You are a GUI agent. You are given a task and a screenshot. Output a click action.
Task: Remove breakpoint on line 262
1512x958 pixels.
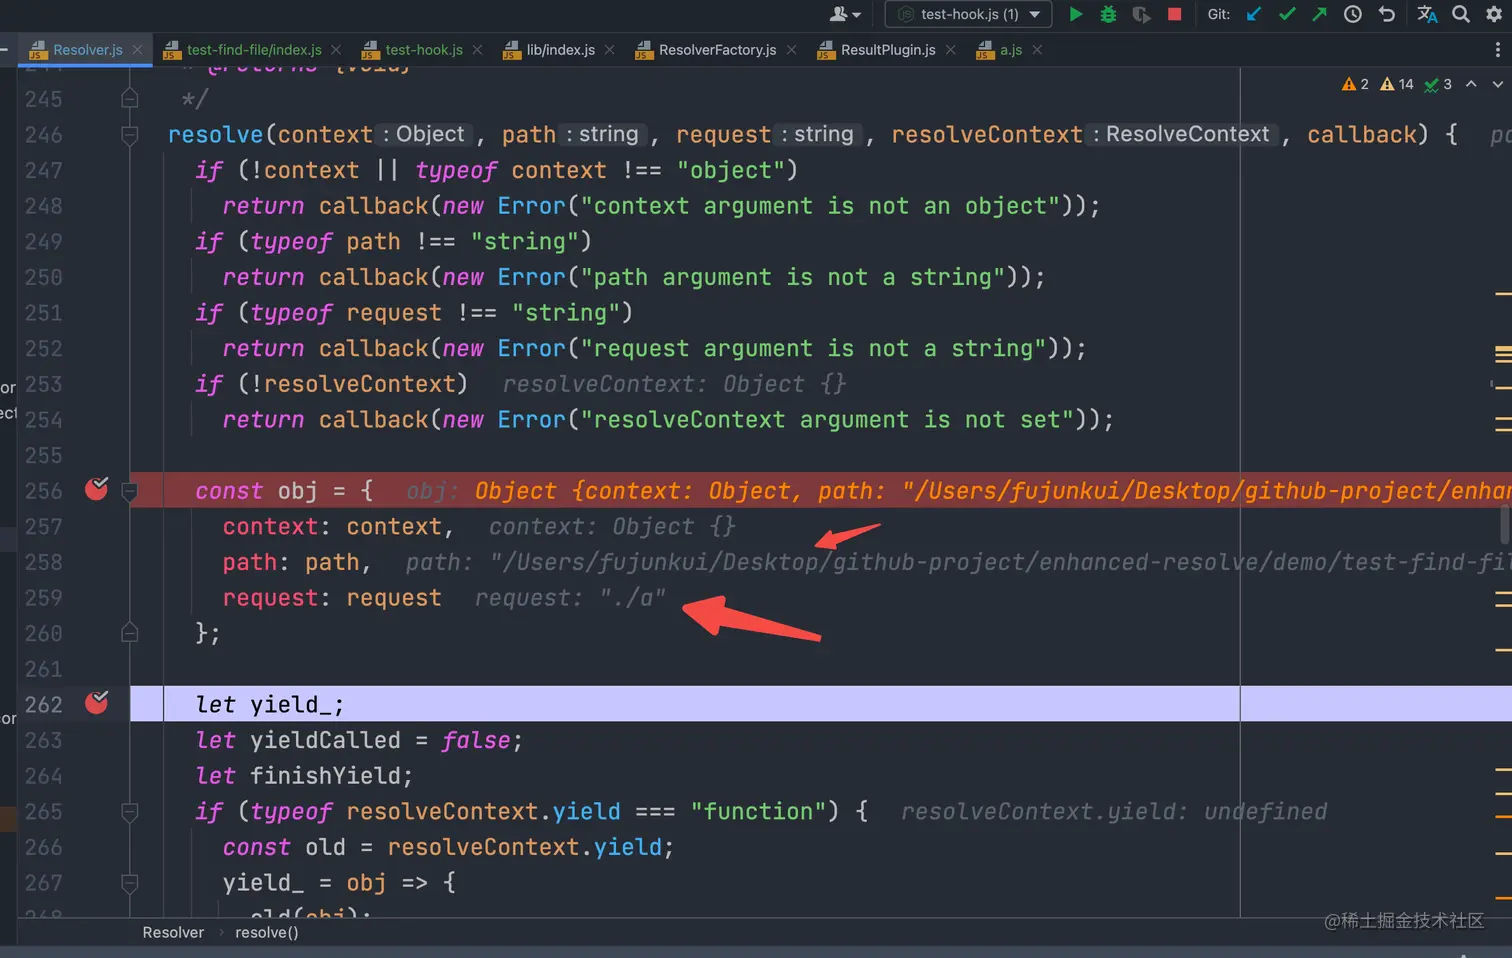click(97, 703)
